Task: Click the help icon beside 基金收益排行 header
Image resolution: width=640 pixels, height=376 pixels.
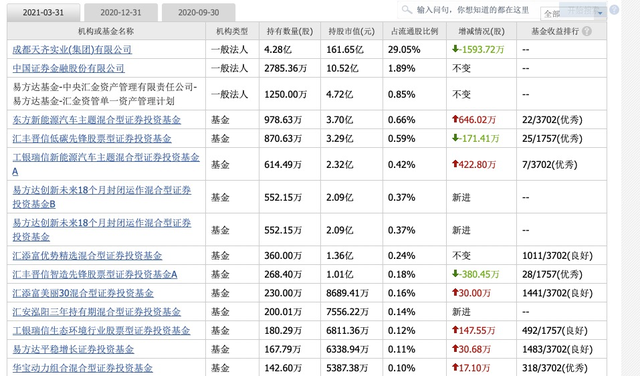Action: pyautogui.click(x=587, y=31)
